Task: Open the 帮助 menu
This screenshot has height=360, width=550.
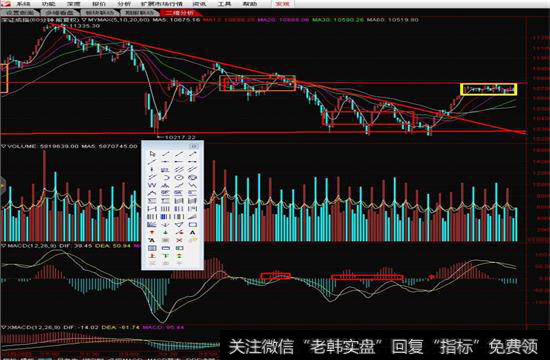Action: pos(250,4)
